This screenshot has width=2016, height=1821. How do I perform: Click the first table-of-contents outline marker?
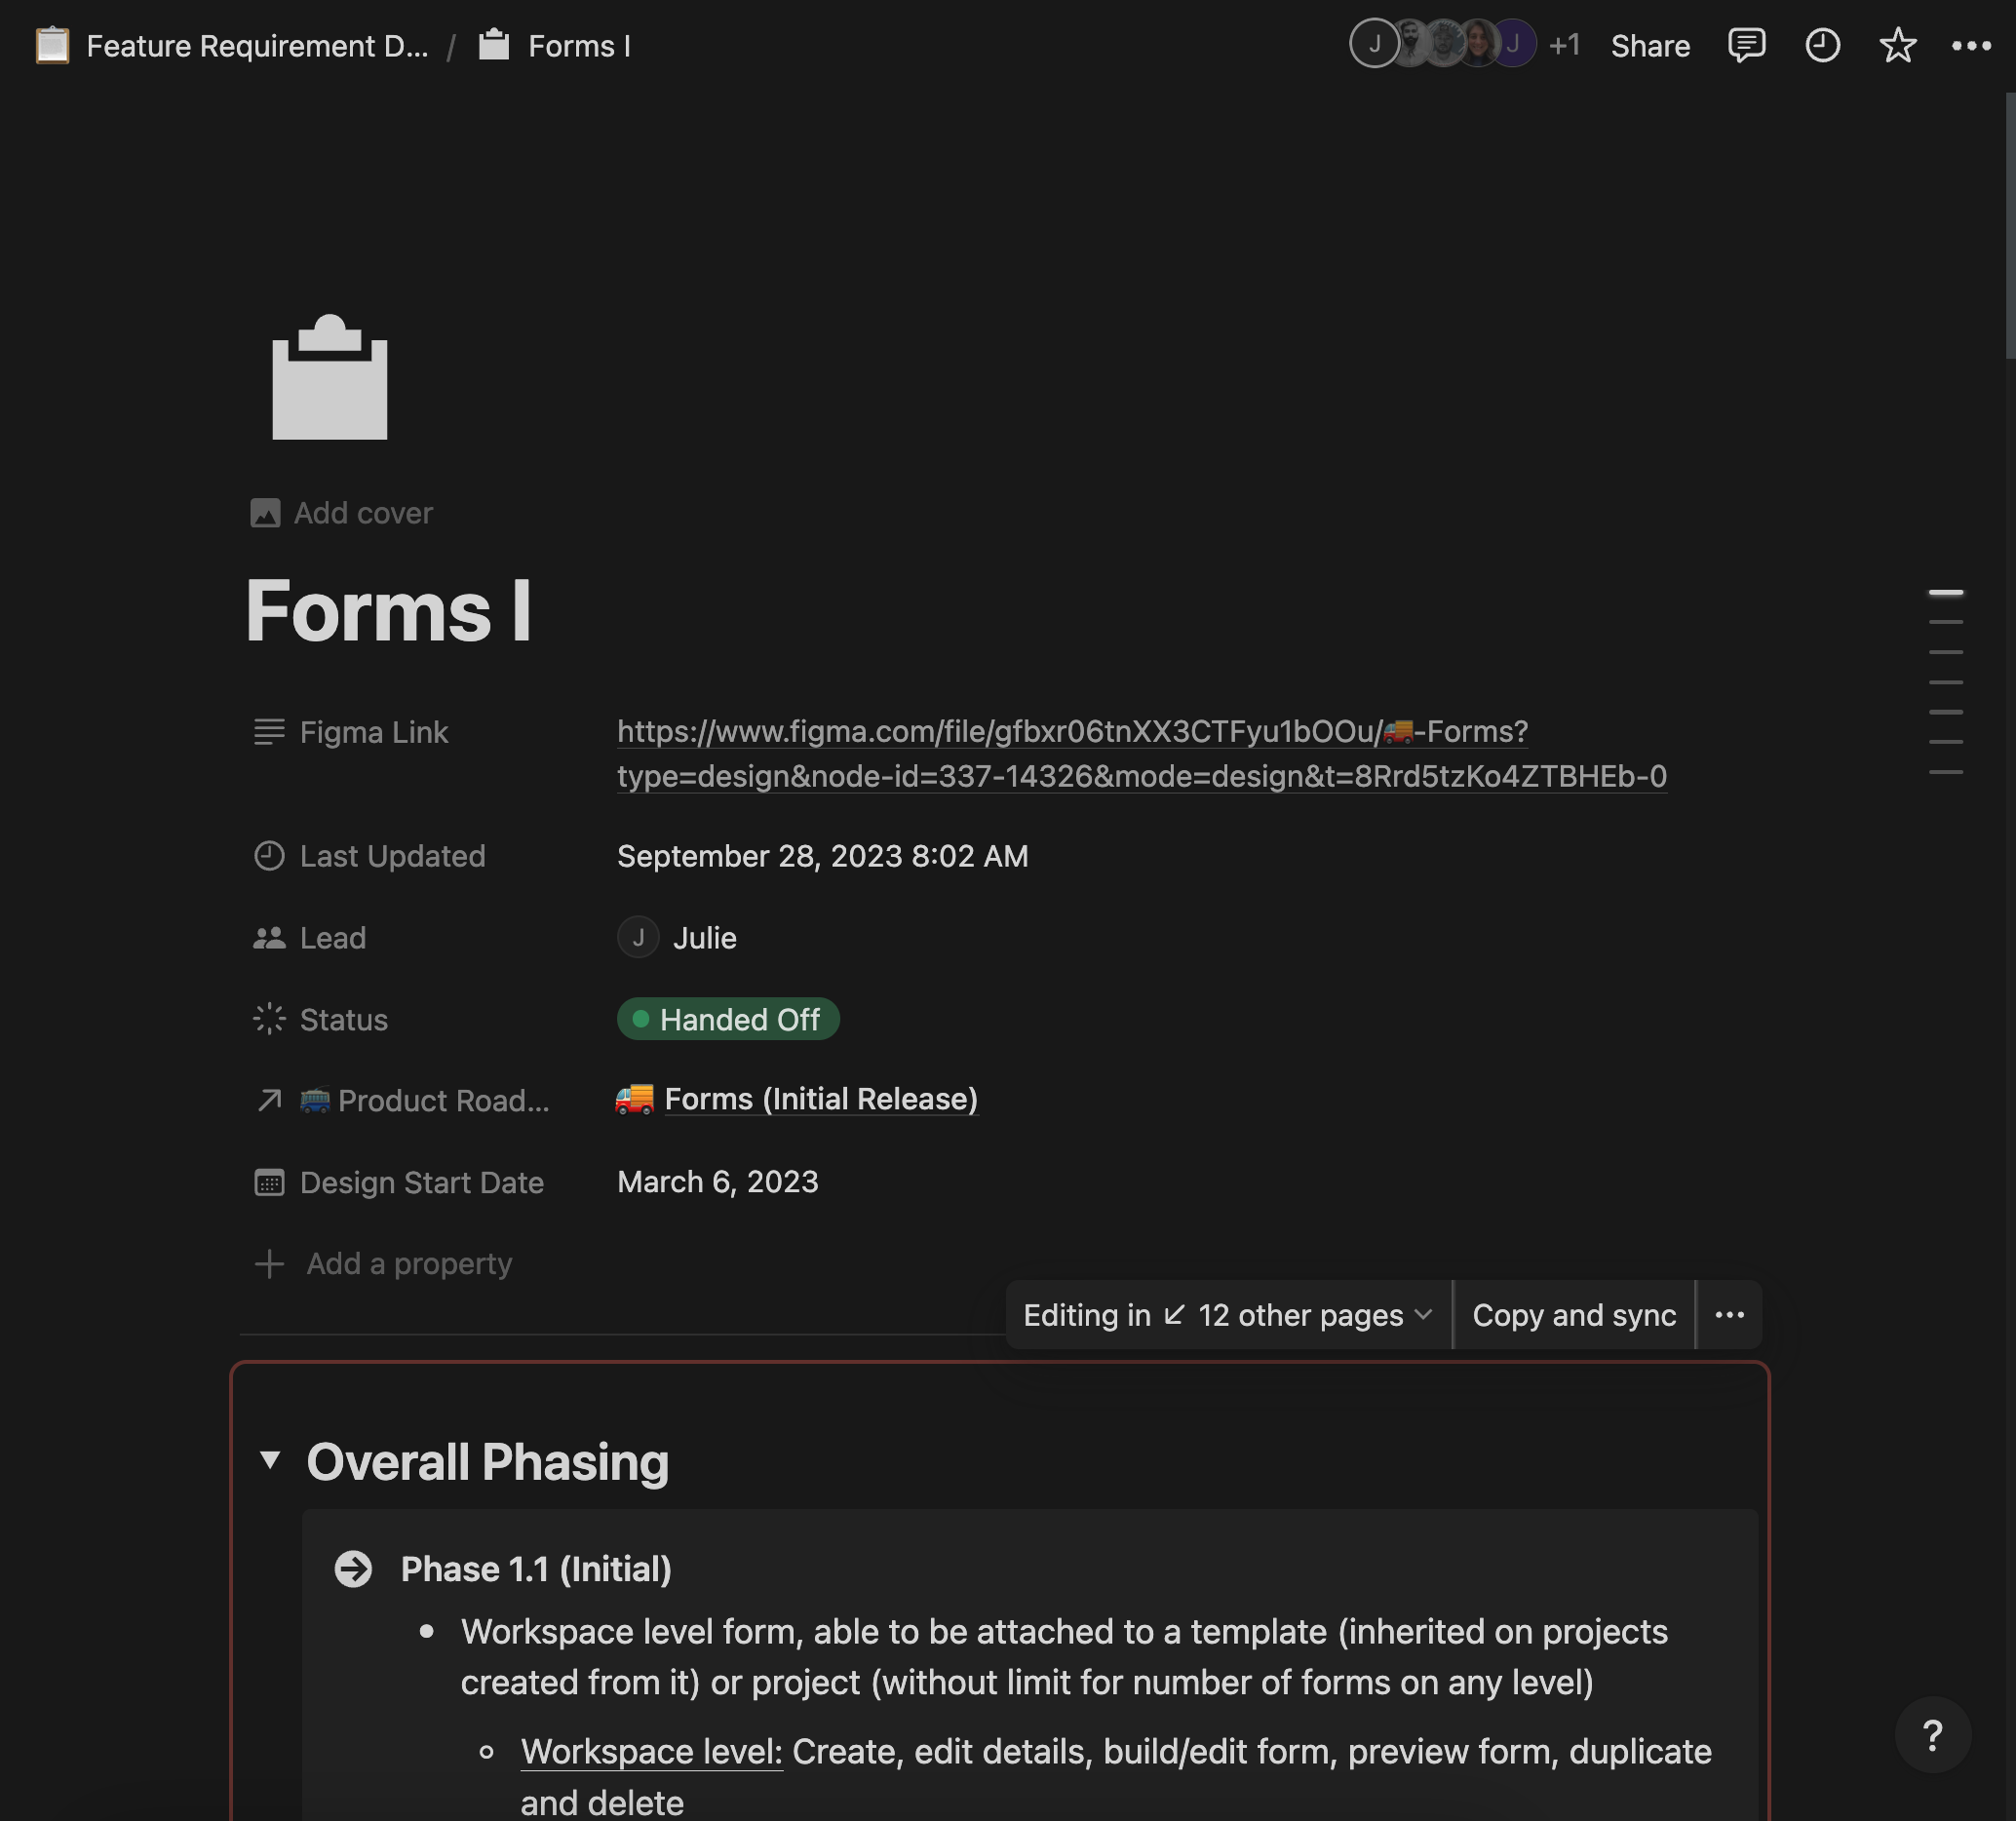1945,593
